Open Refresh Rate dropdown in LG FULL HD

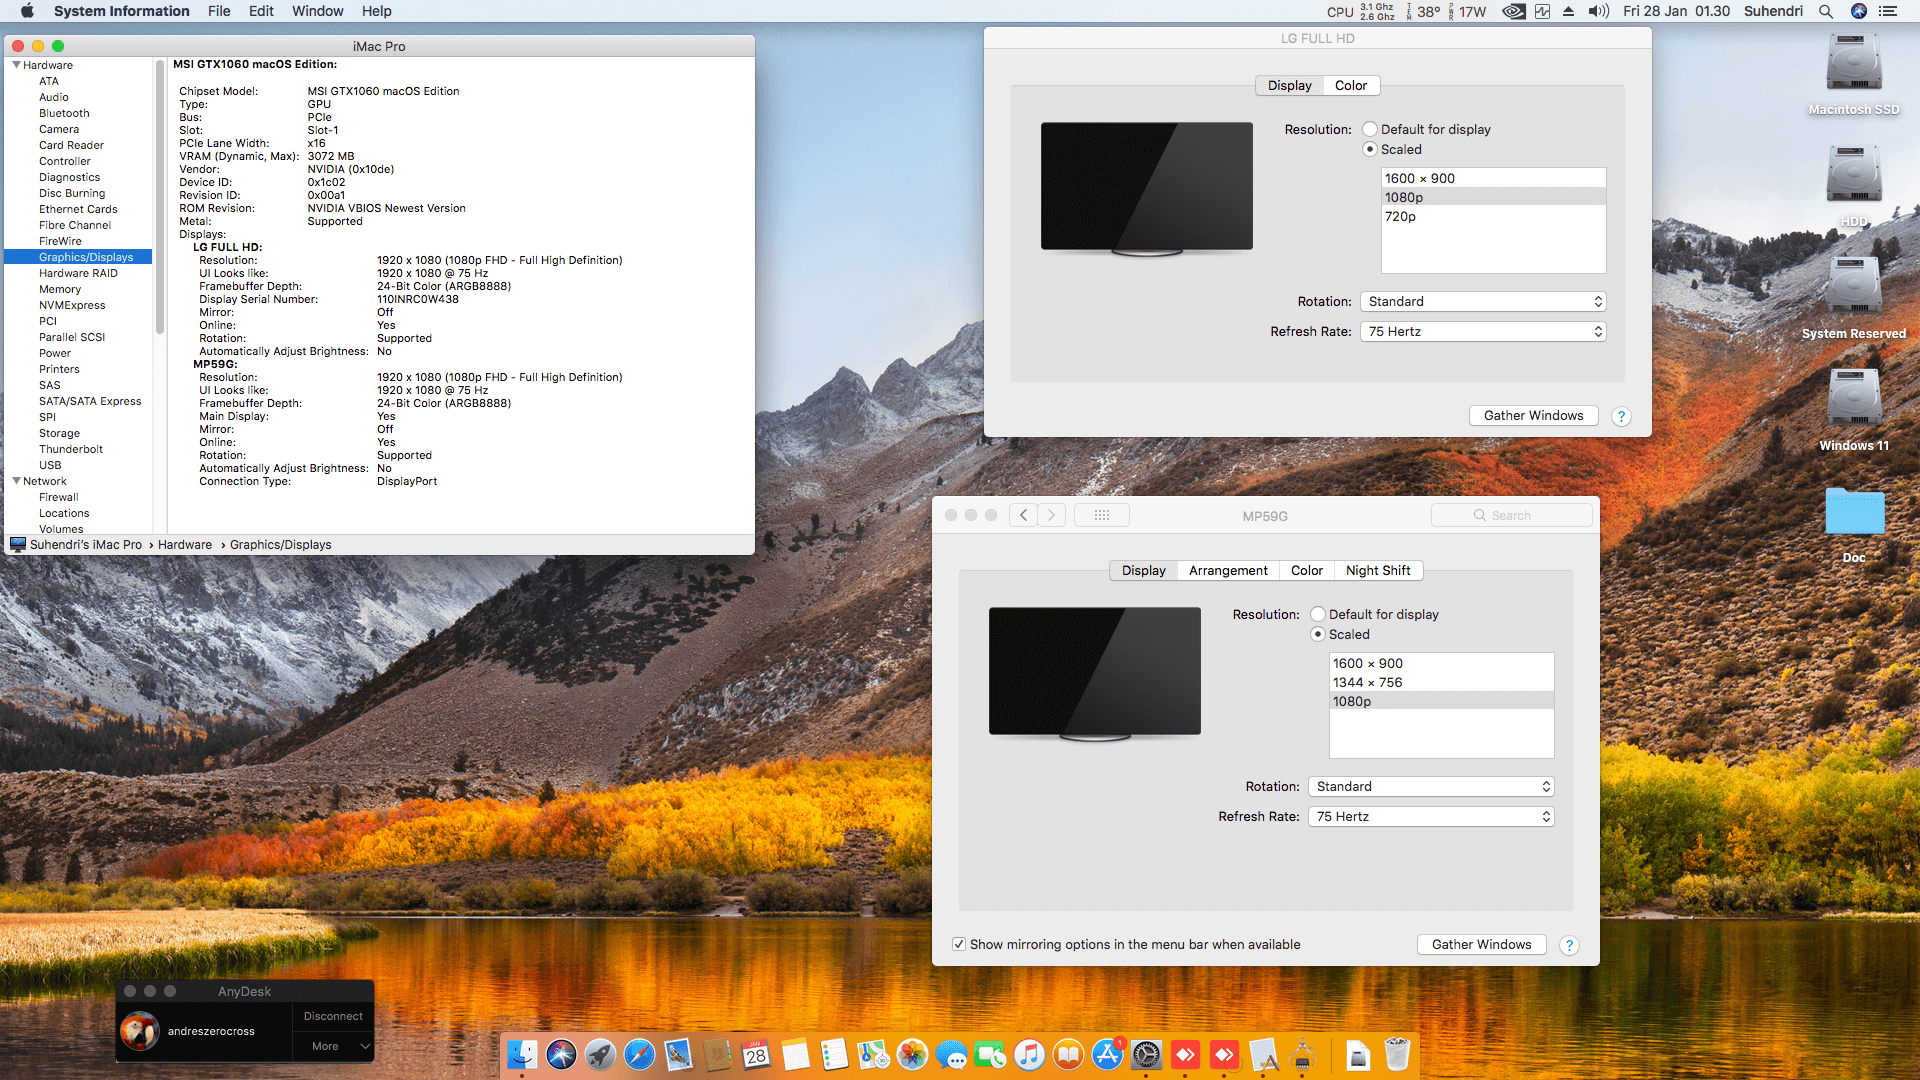(1482, 331)
